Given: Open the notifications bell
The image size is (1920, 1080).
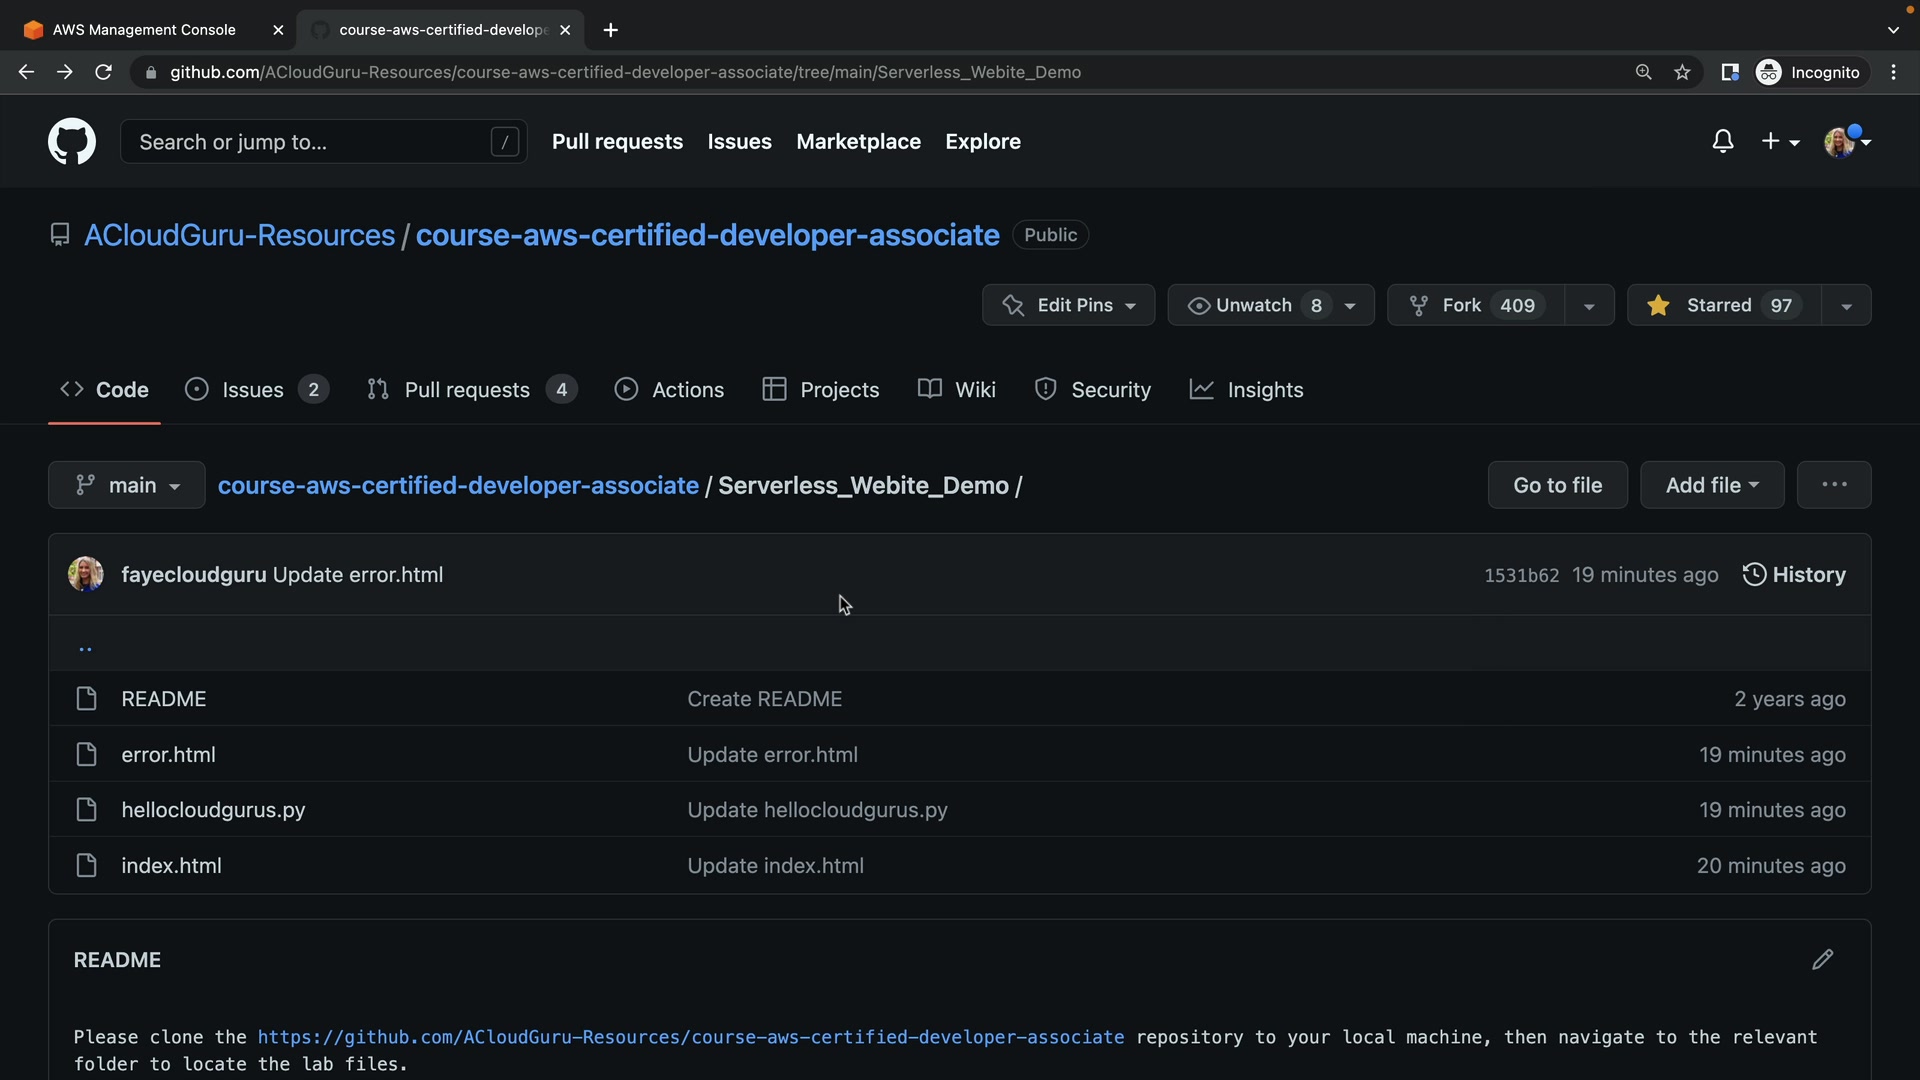Looking at the screenshot, I should click(1722, 142).
